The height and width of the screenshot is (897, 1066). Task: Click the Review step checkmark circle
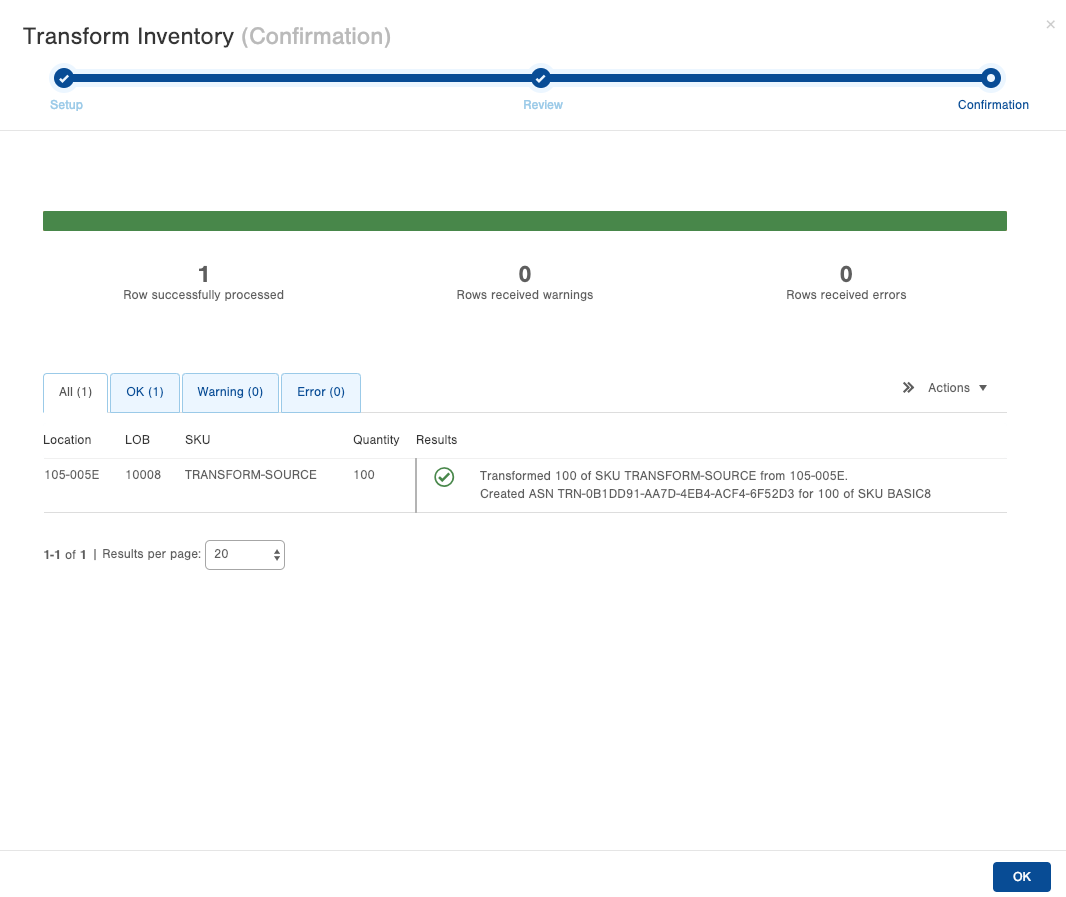point(540,78)
